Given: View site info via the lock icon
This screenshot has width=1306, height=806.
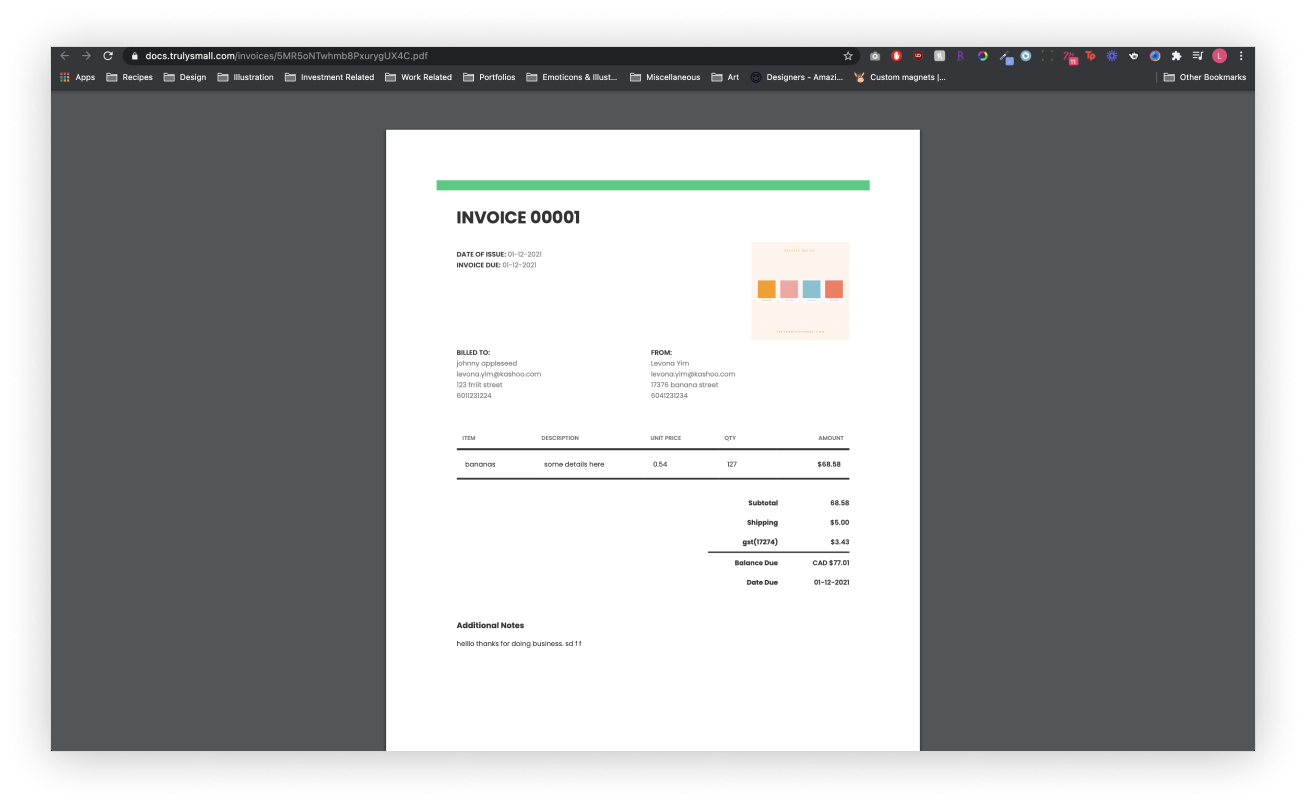Looking at the screenshot, I should pos(134,56).
